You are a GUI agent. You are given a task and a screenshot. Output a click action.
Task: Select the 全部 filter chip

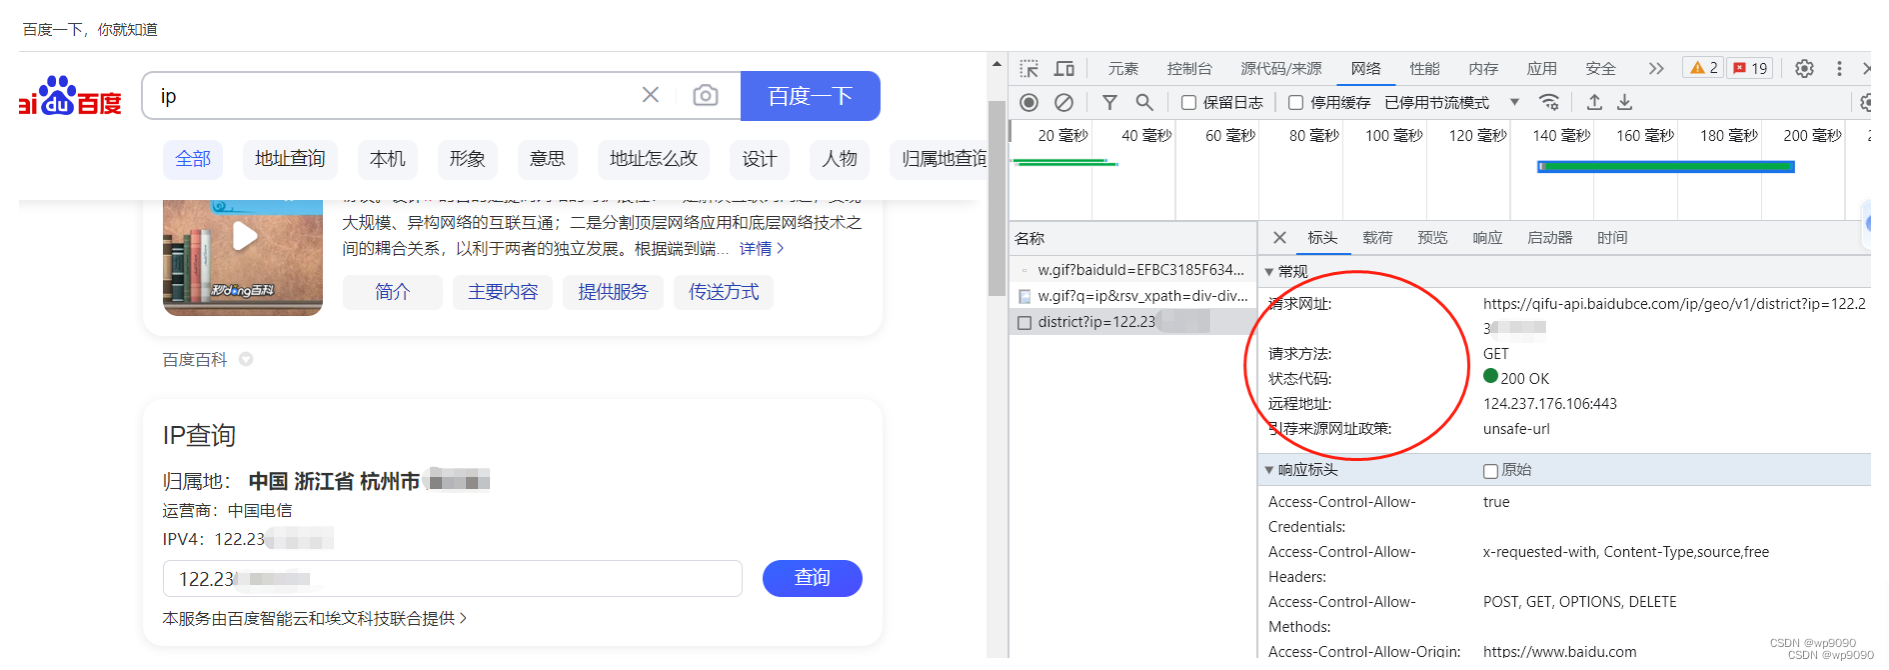[x=193, y=159]
